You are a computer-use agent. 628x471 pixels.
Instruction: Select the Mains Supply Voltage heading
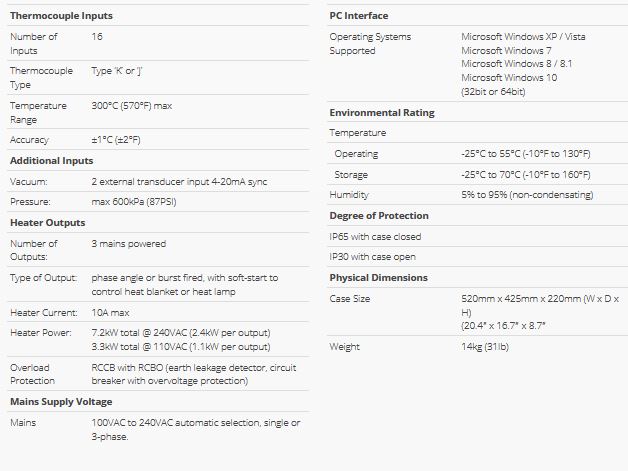tap(61, 401)
